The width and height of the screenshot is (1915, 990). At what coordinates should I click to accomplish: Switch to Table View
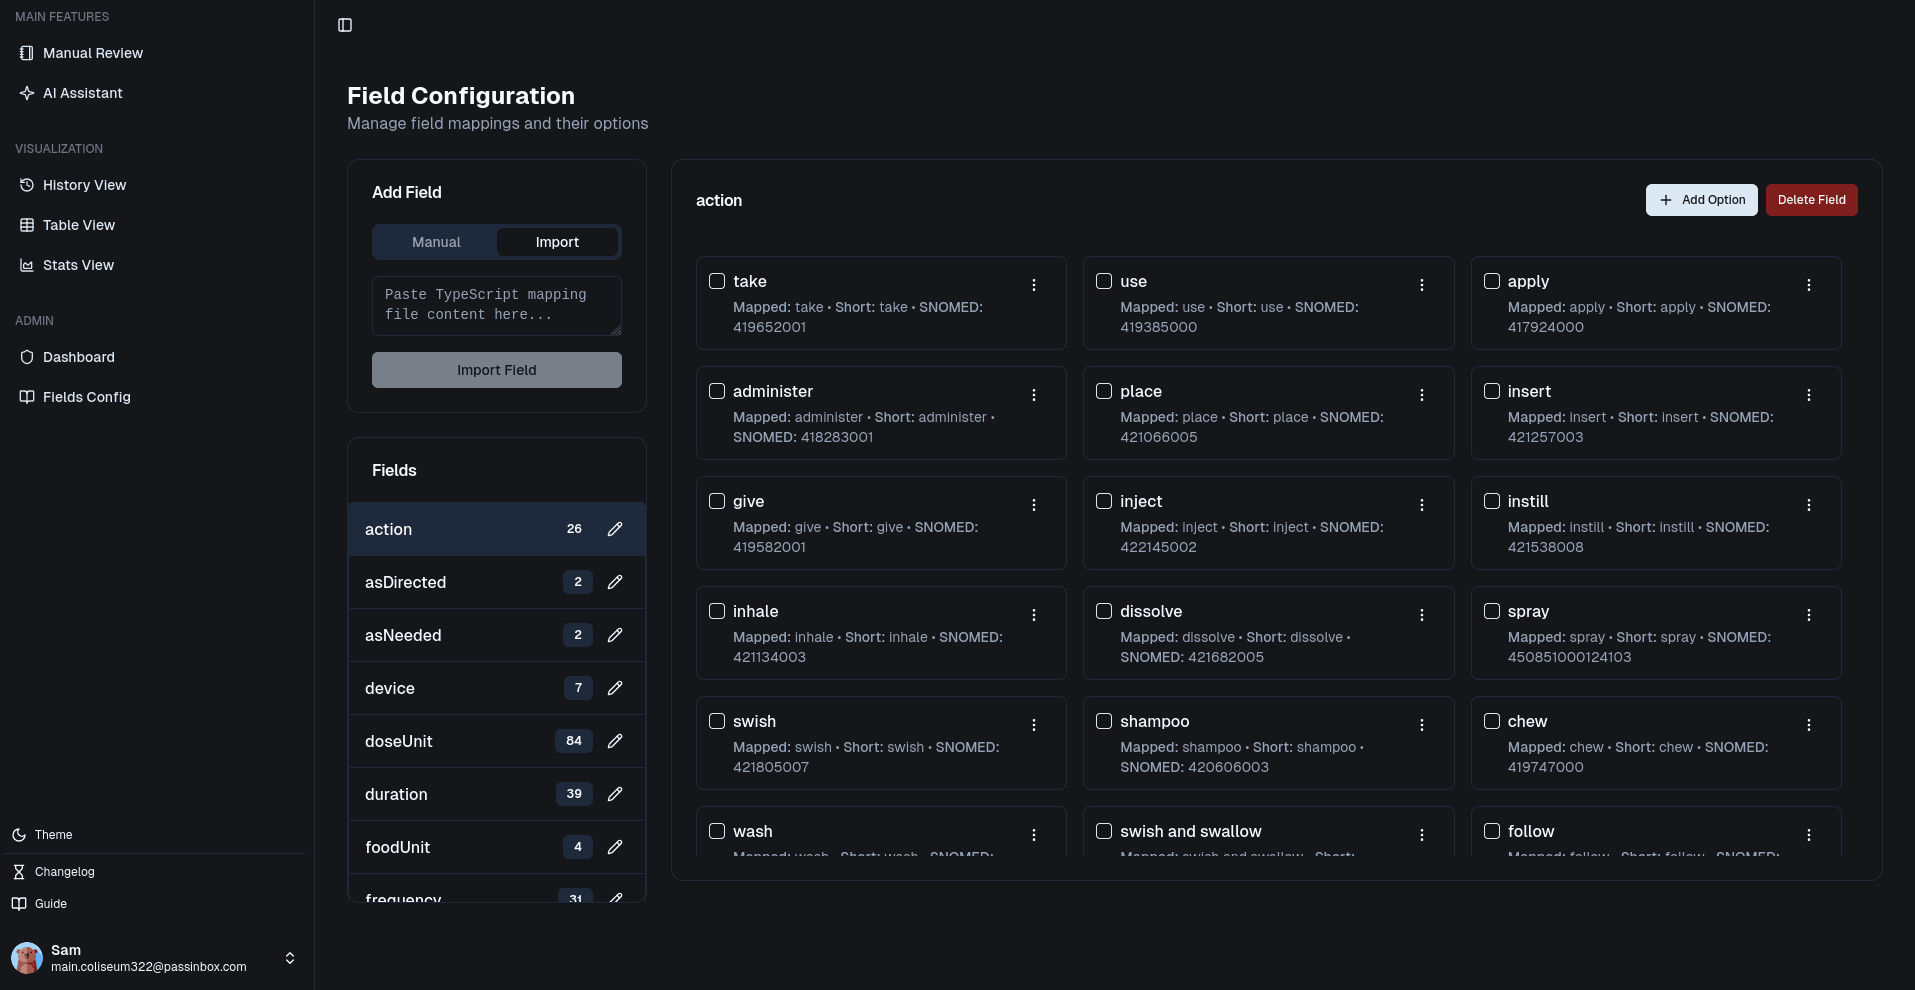point(77,225)
